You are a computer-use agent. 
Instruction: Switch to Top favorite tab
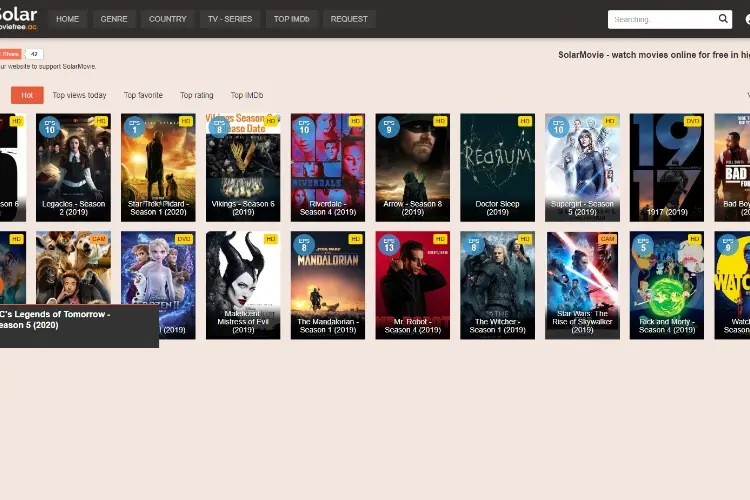click(143, 95)
